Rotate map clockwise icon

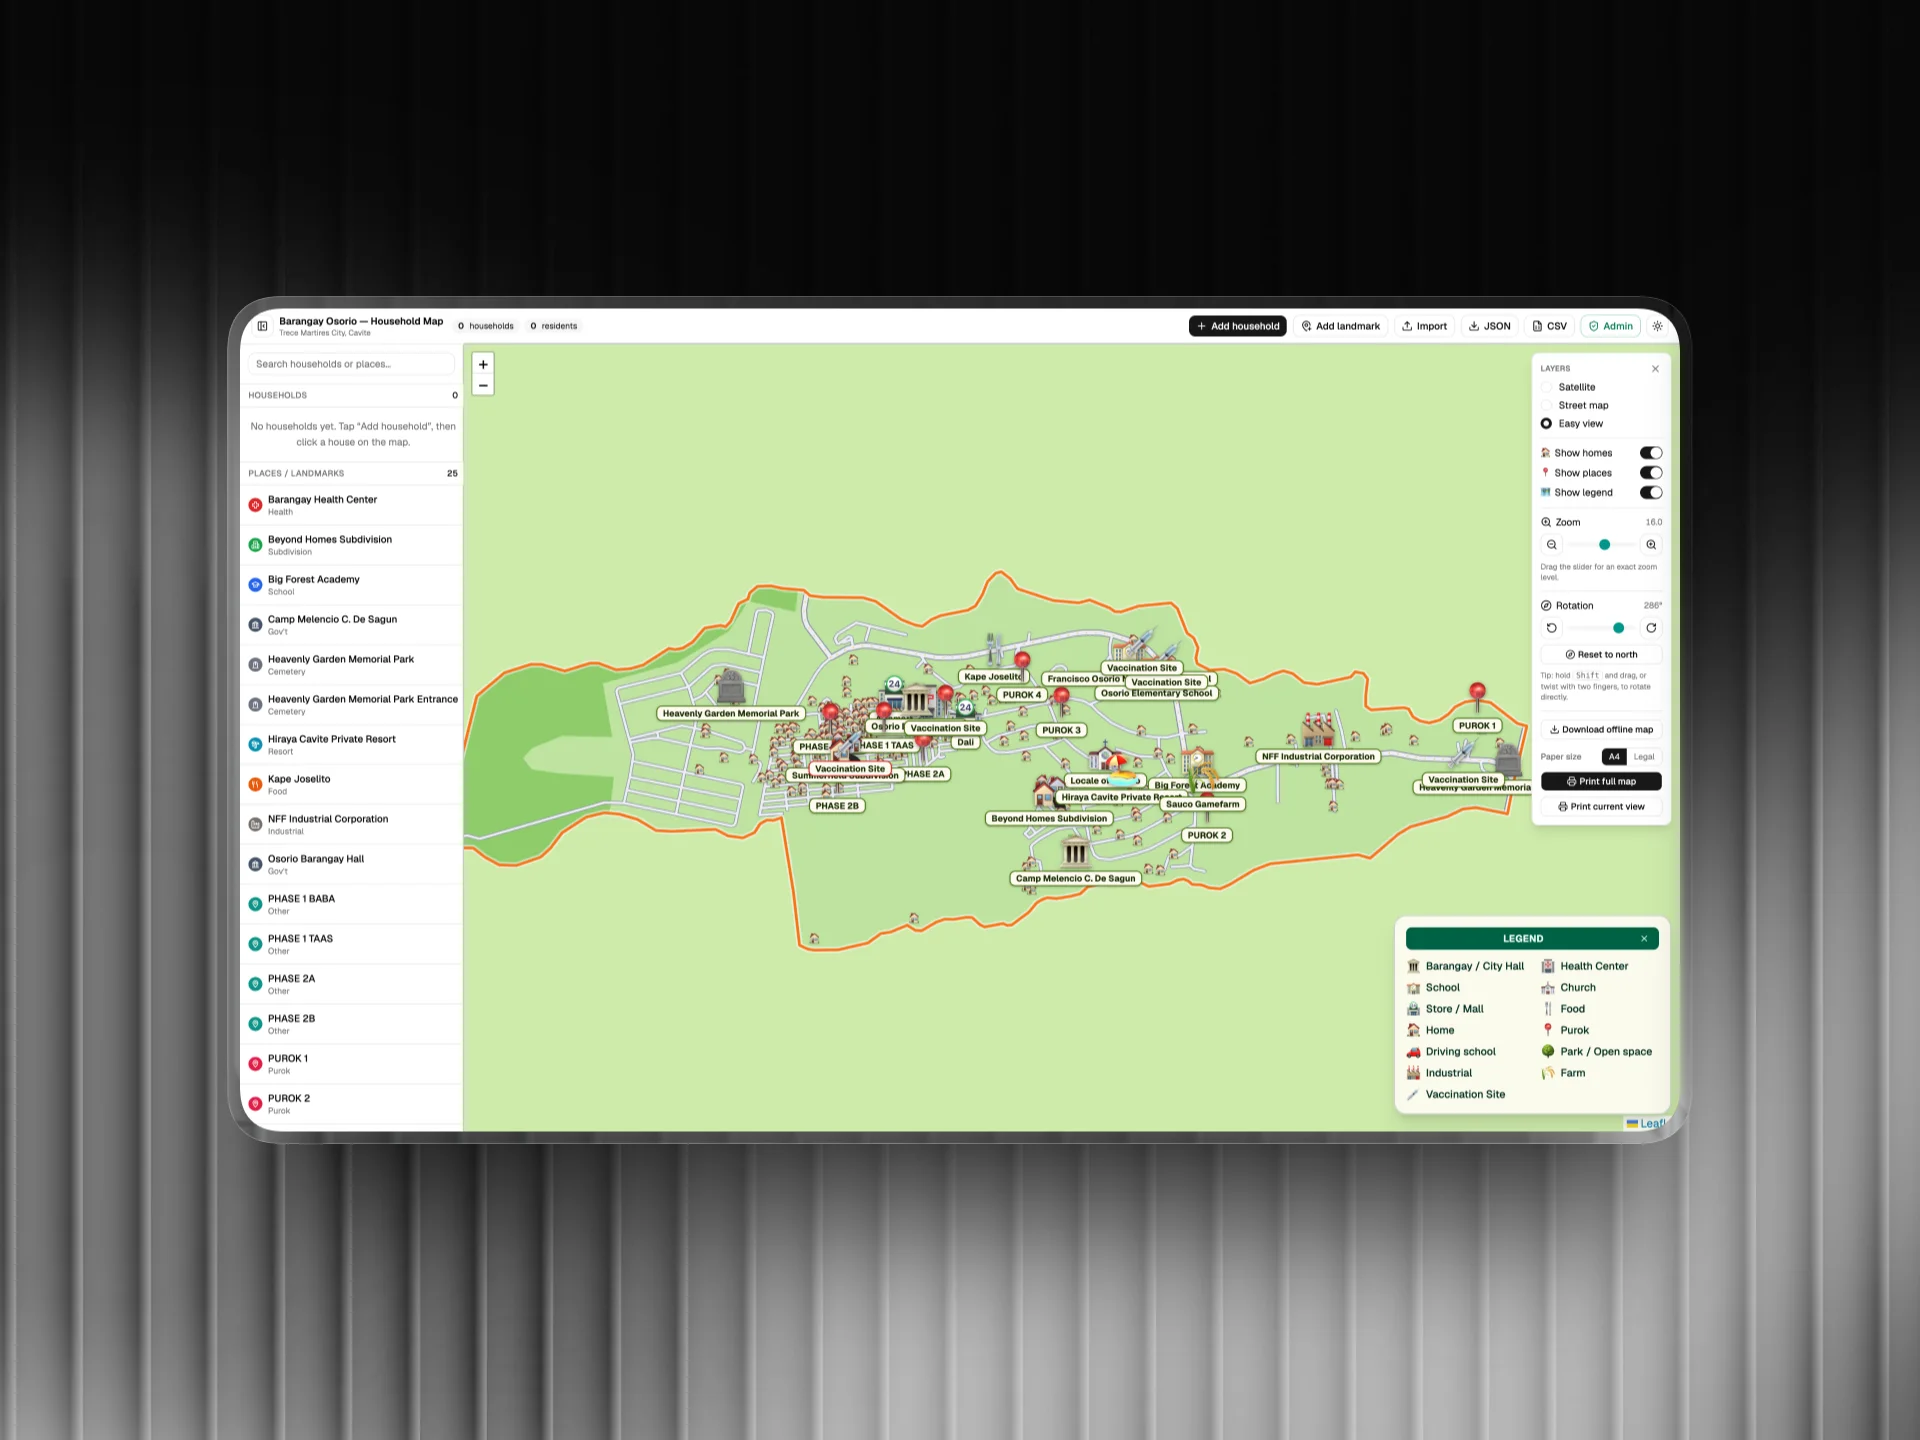1651,628
